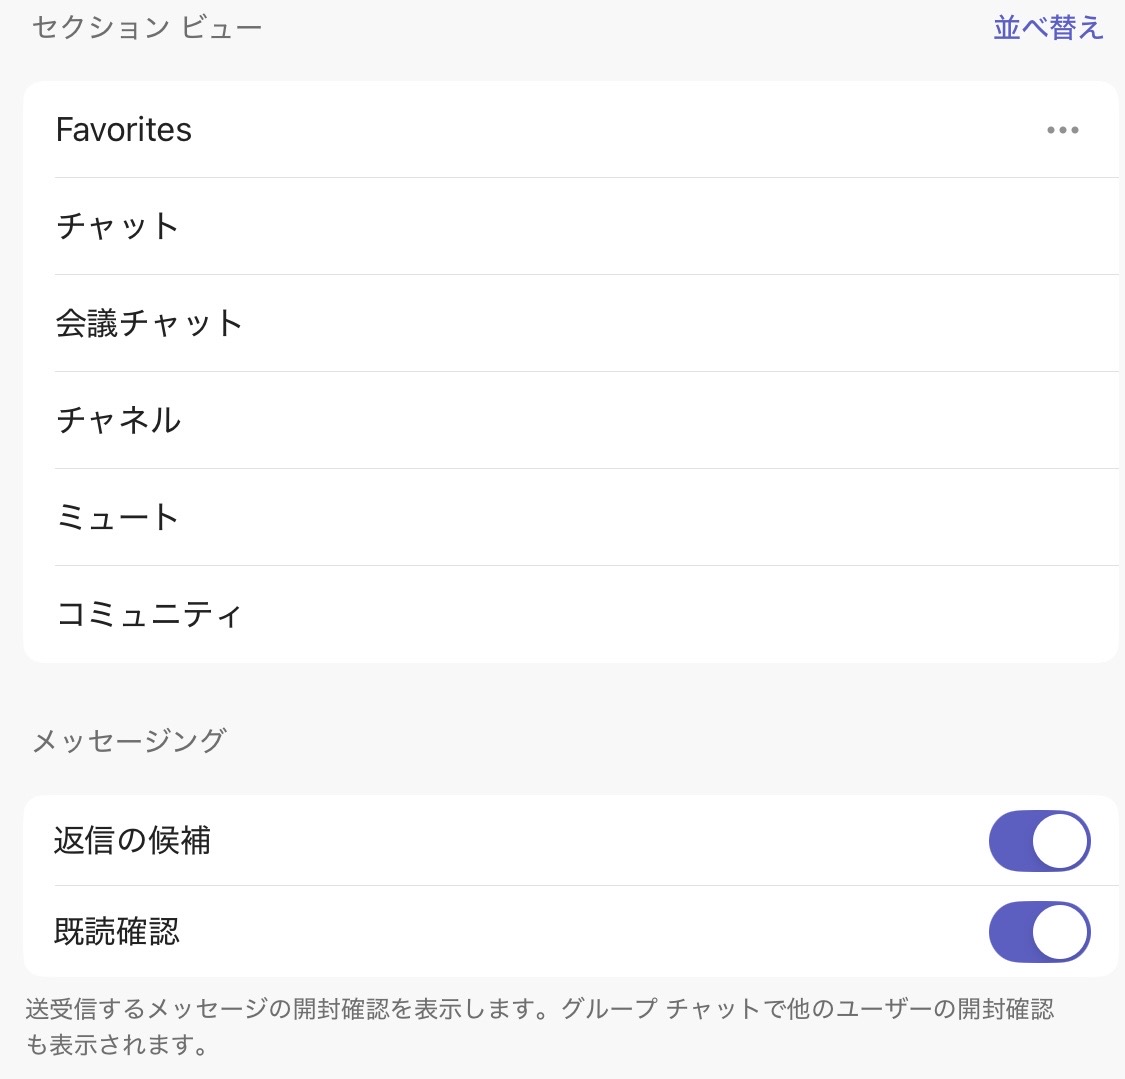Click the 既読確認 setting label

pos(116,932)
